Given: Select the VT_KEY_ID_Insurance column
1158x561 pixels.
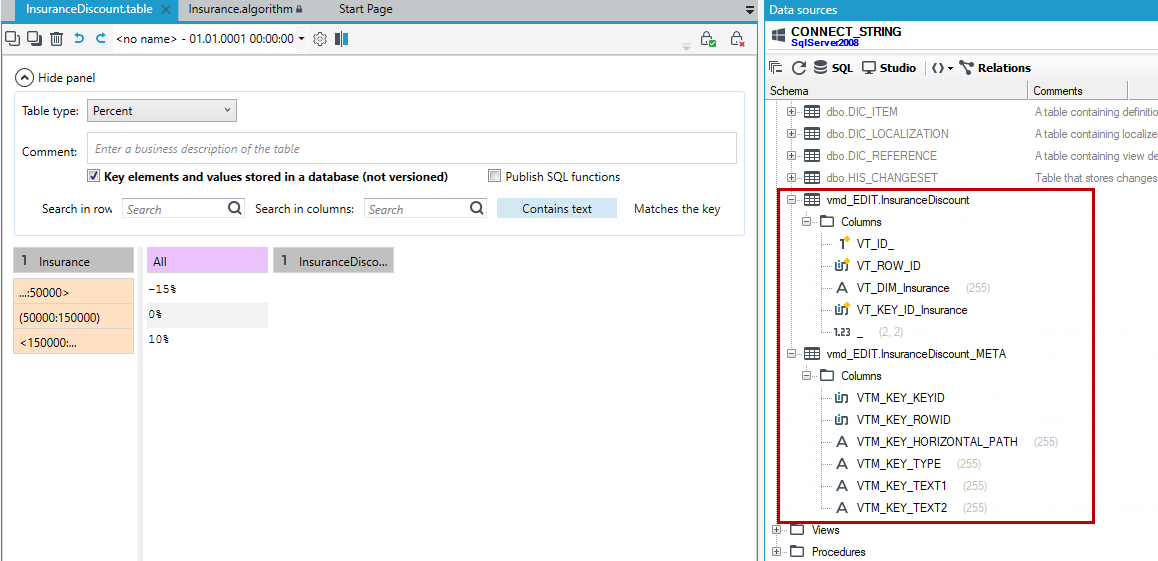Looking at the screenshot, I should click(911, 310).
